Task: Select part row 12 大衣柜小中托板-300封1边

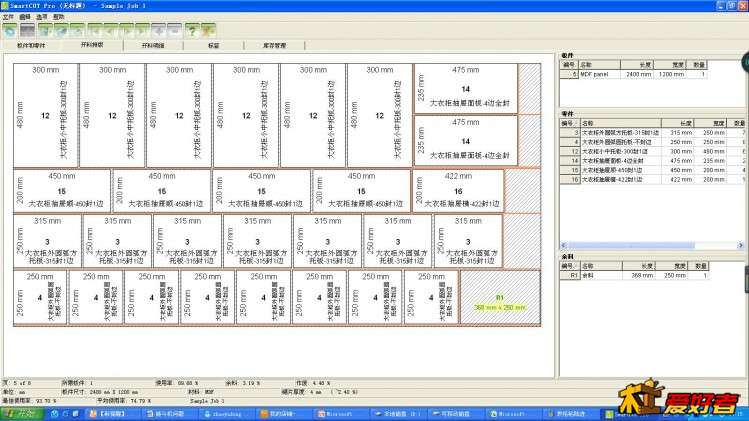Action: (x=653, y=151)
